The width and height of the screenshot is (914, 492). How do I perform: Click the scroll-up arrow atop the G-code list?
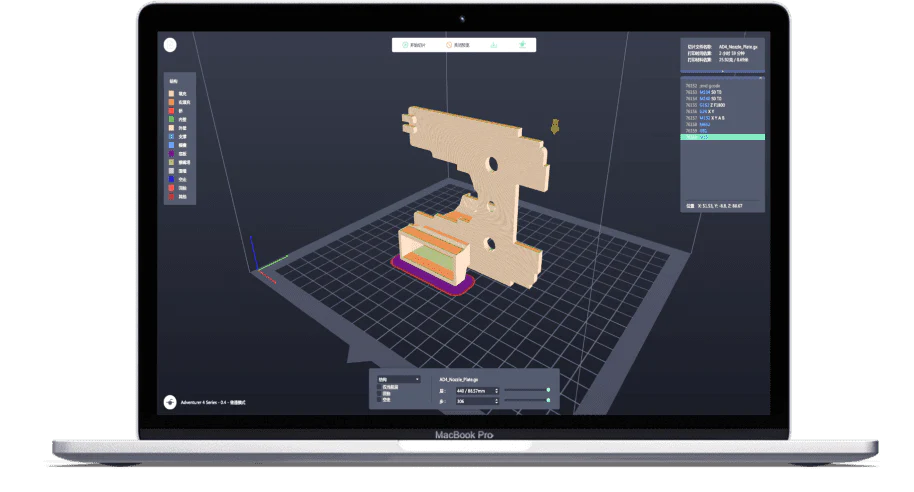point(761,78)
